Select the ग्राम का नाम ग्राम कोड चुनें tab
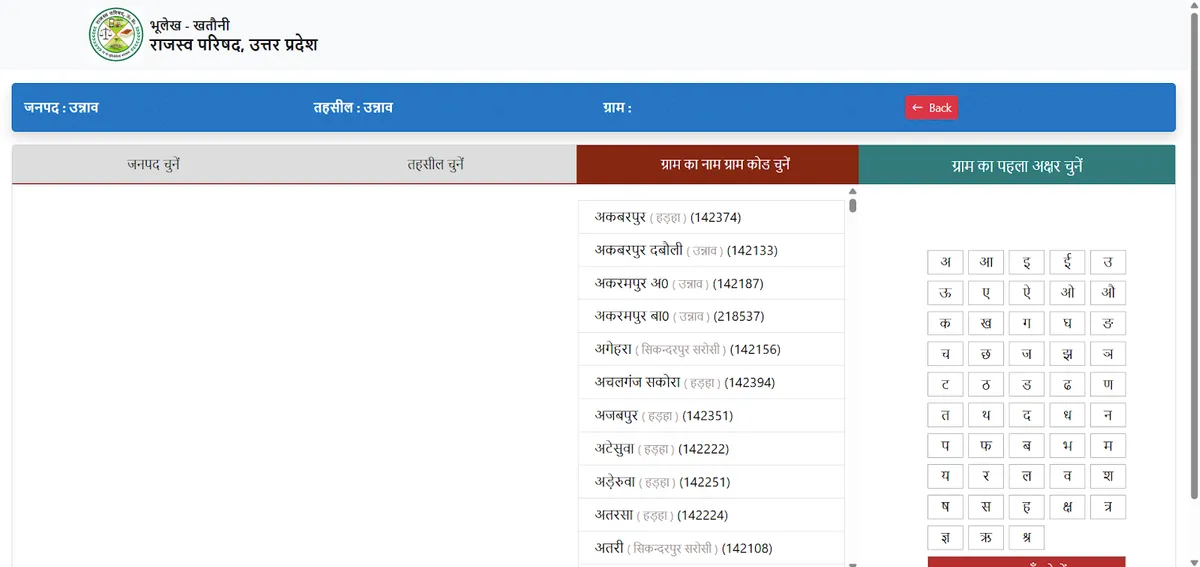This screenshot has height=567, width=1200. [717, 164]
